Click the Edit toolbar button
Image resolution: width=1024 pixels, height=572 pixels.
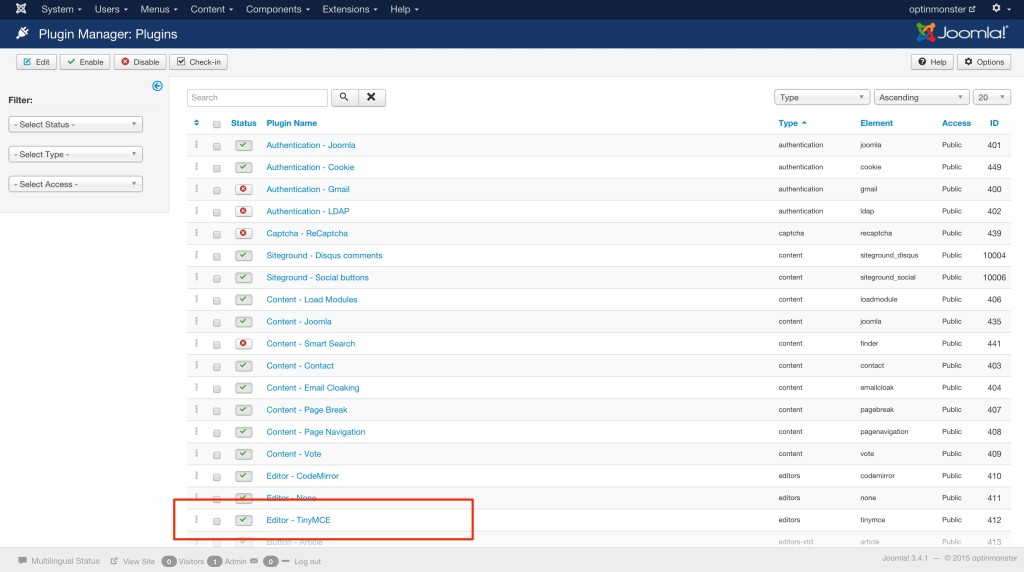coord(37,62)
